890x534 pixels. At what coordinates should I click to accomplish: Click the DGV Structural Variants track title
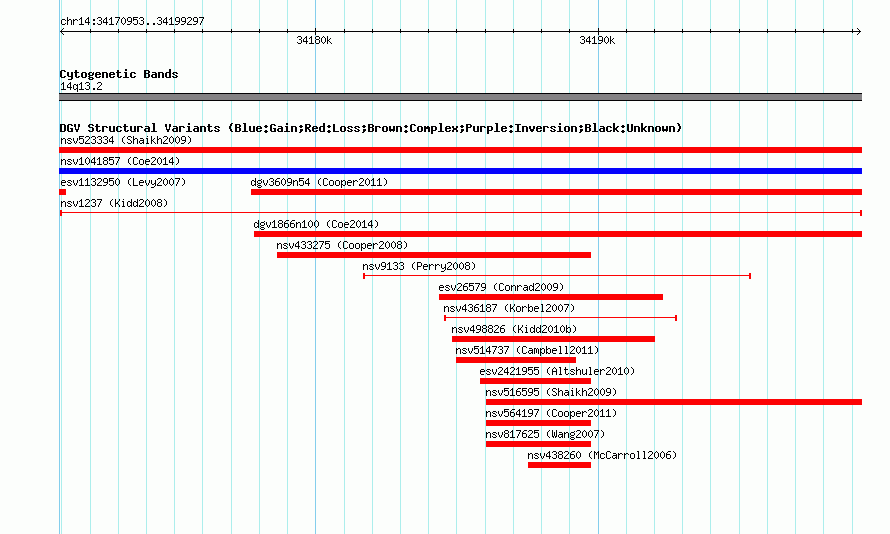tap(371, 128)
